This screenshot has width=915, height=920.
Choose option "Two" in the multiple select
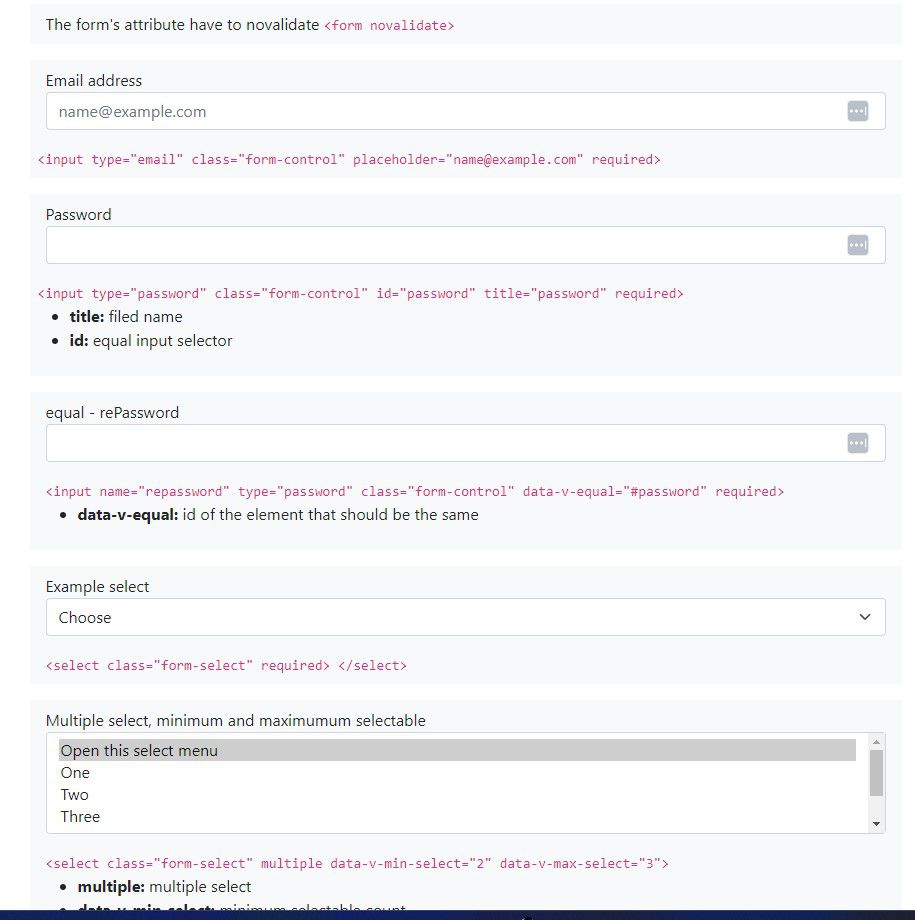(x=75, y=795)
